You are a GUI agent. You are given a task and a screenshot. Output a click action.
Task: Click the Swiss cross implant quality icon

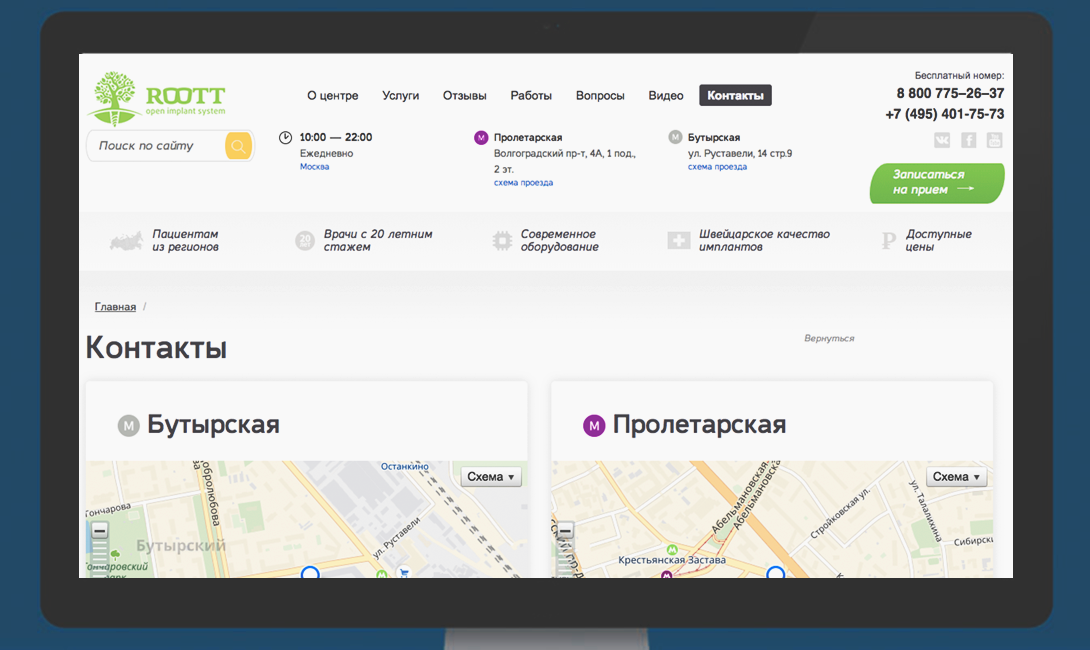tap(679, 241)
